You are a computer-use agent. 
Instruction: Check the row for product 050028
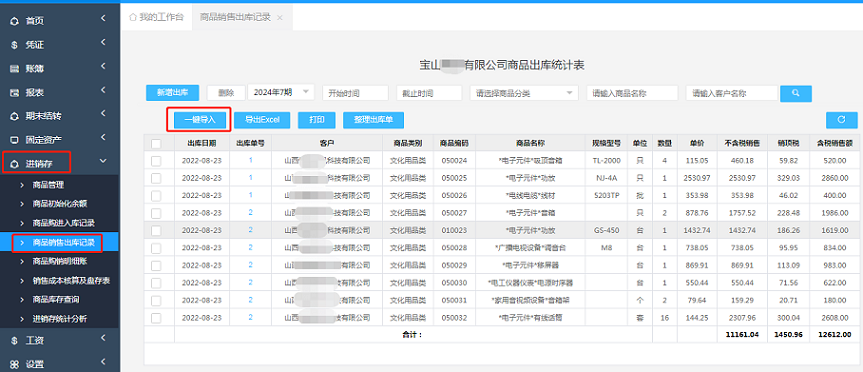(x=156, y=248)
